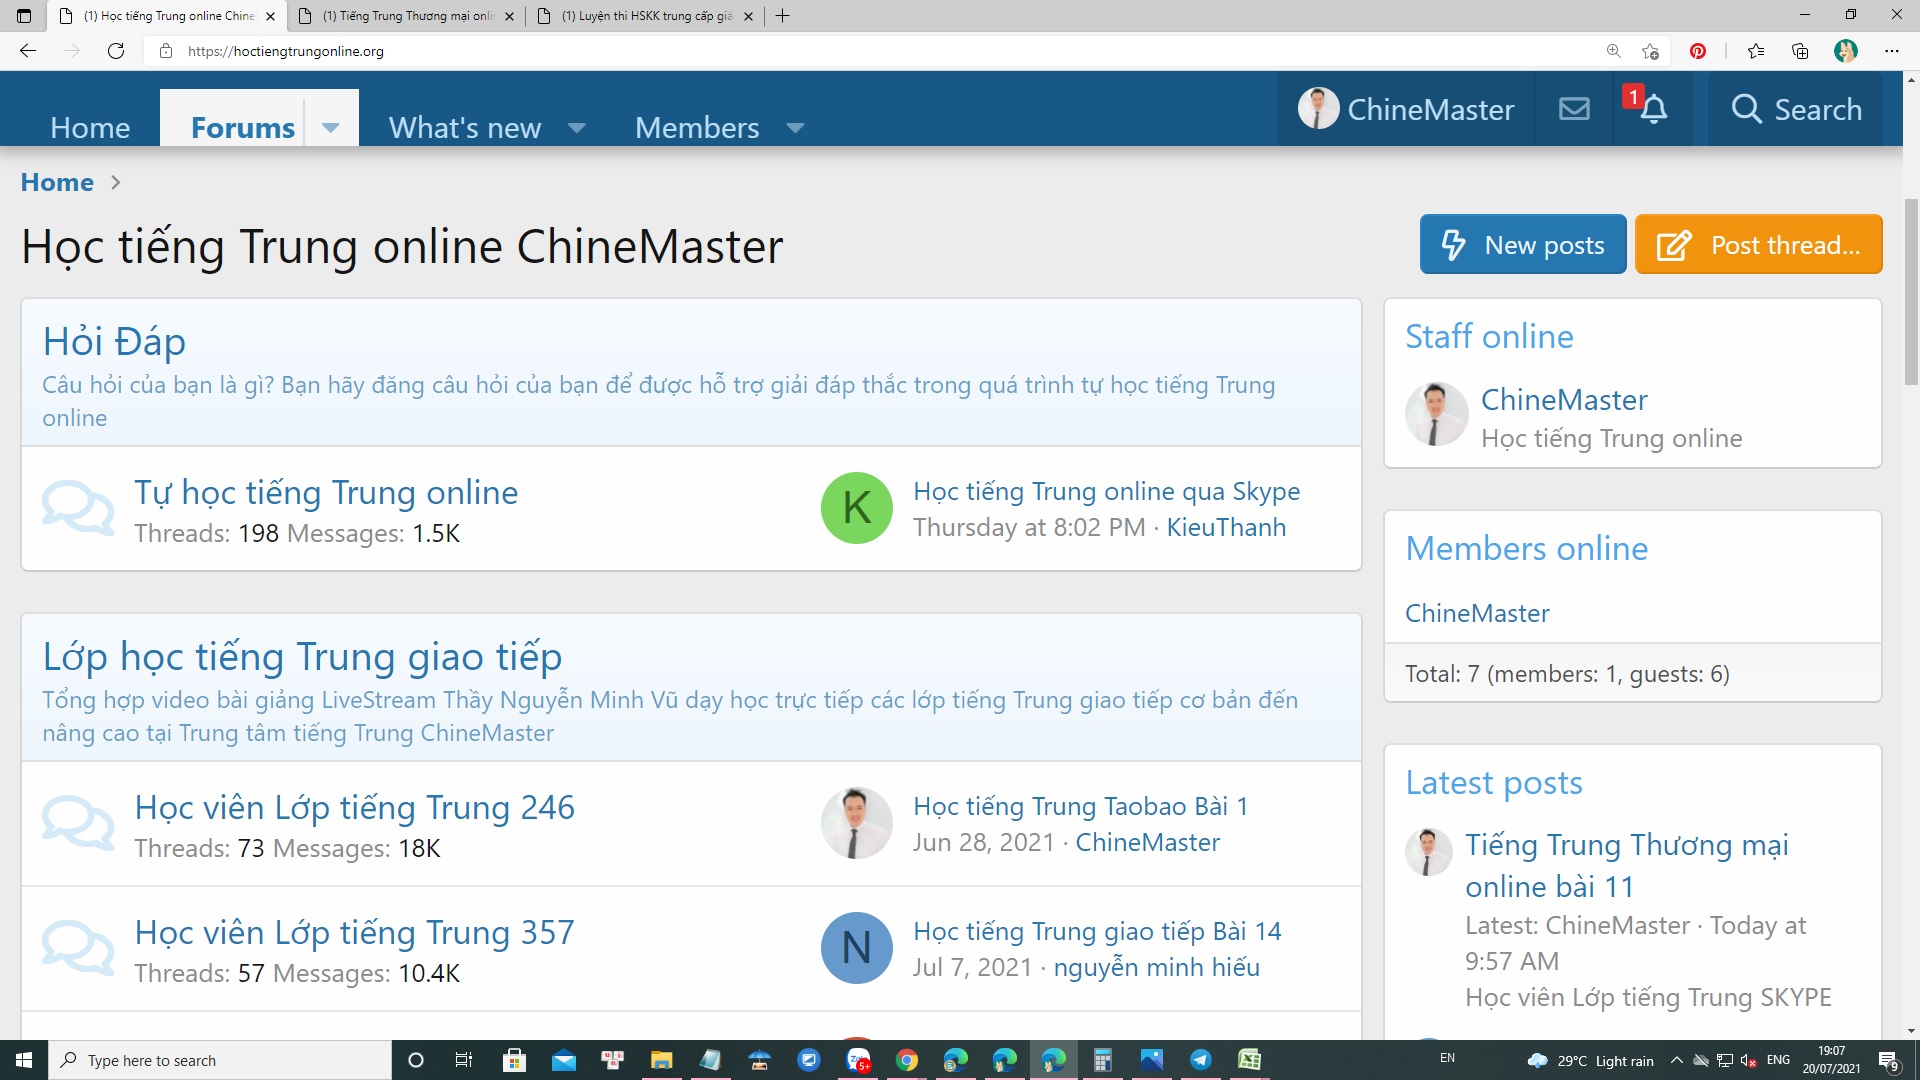Open the Edge collections icon

pyautogui.click(x=1800, y=51)
